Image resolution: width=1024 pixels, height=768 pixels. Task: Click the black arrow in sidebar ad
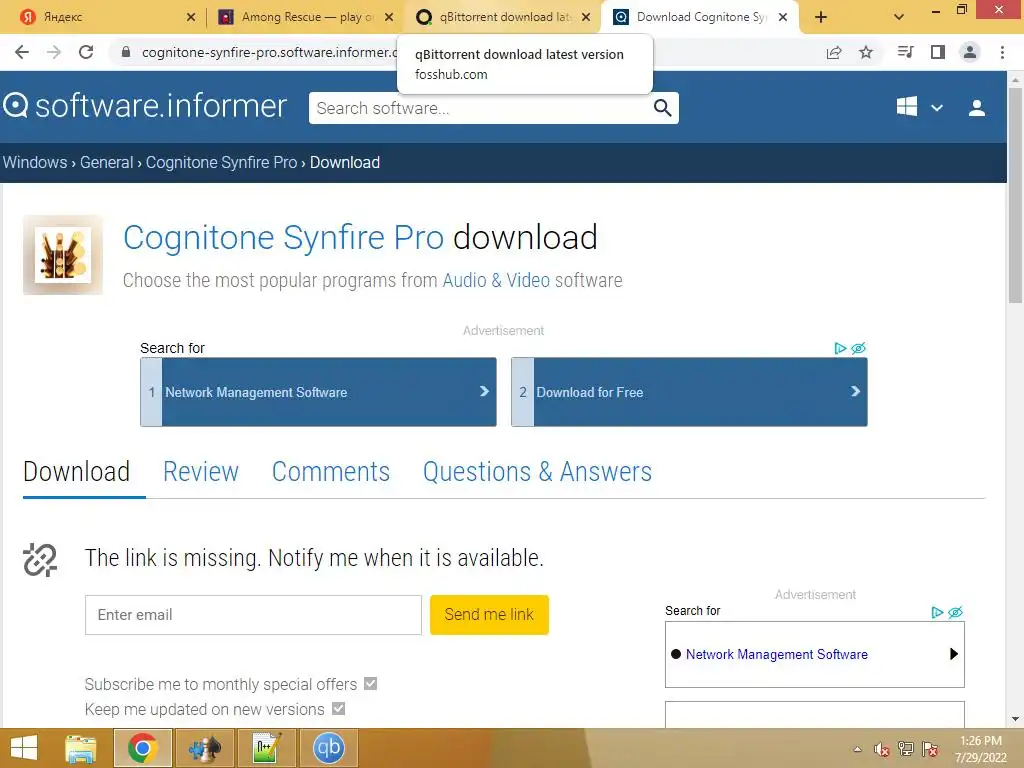pos(953,654)
